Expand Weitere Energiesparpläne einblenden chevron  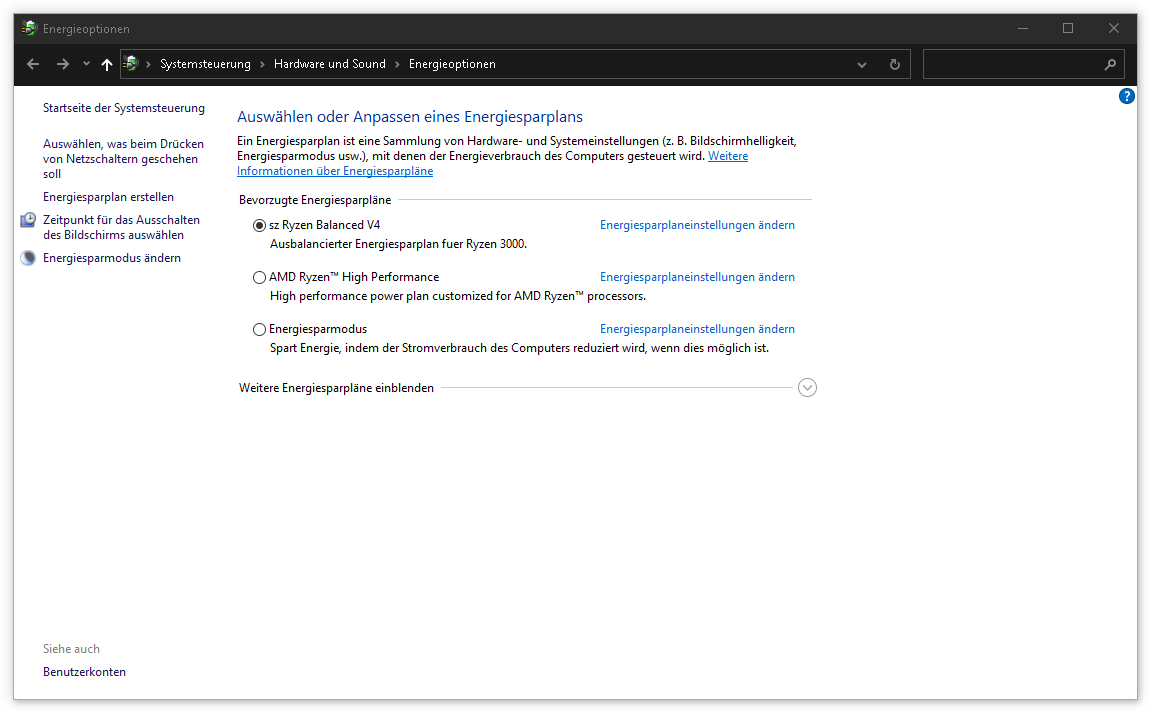click(x=807, y=388)
